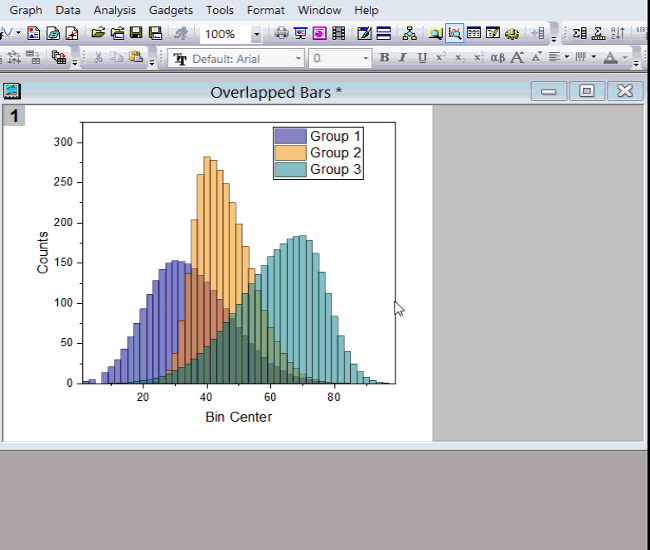Click the Print icon in toolbar
650x550 pixels.
[282, 34]
